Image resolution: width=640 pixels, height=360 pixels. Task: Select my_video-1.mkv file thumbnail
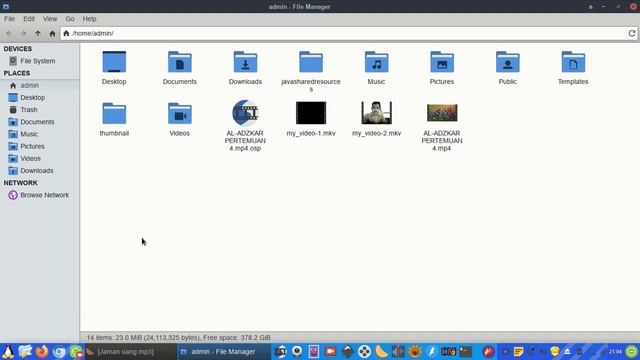[x=311, y=113]
